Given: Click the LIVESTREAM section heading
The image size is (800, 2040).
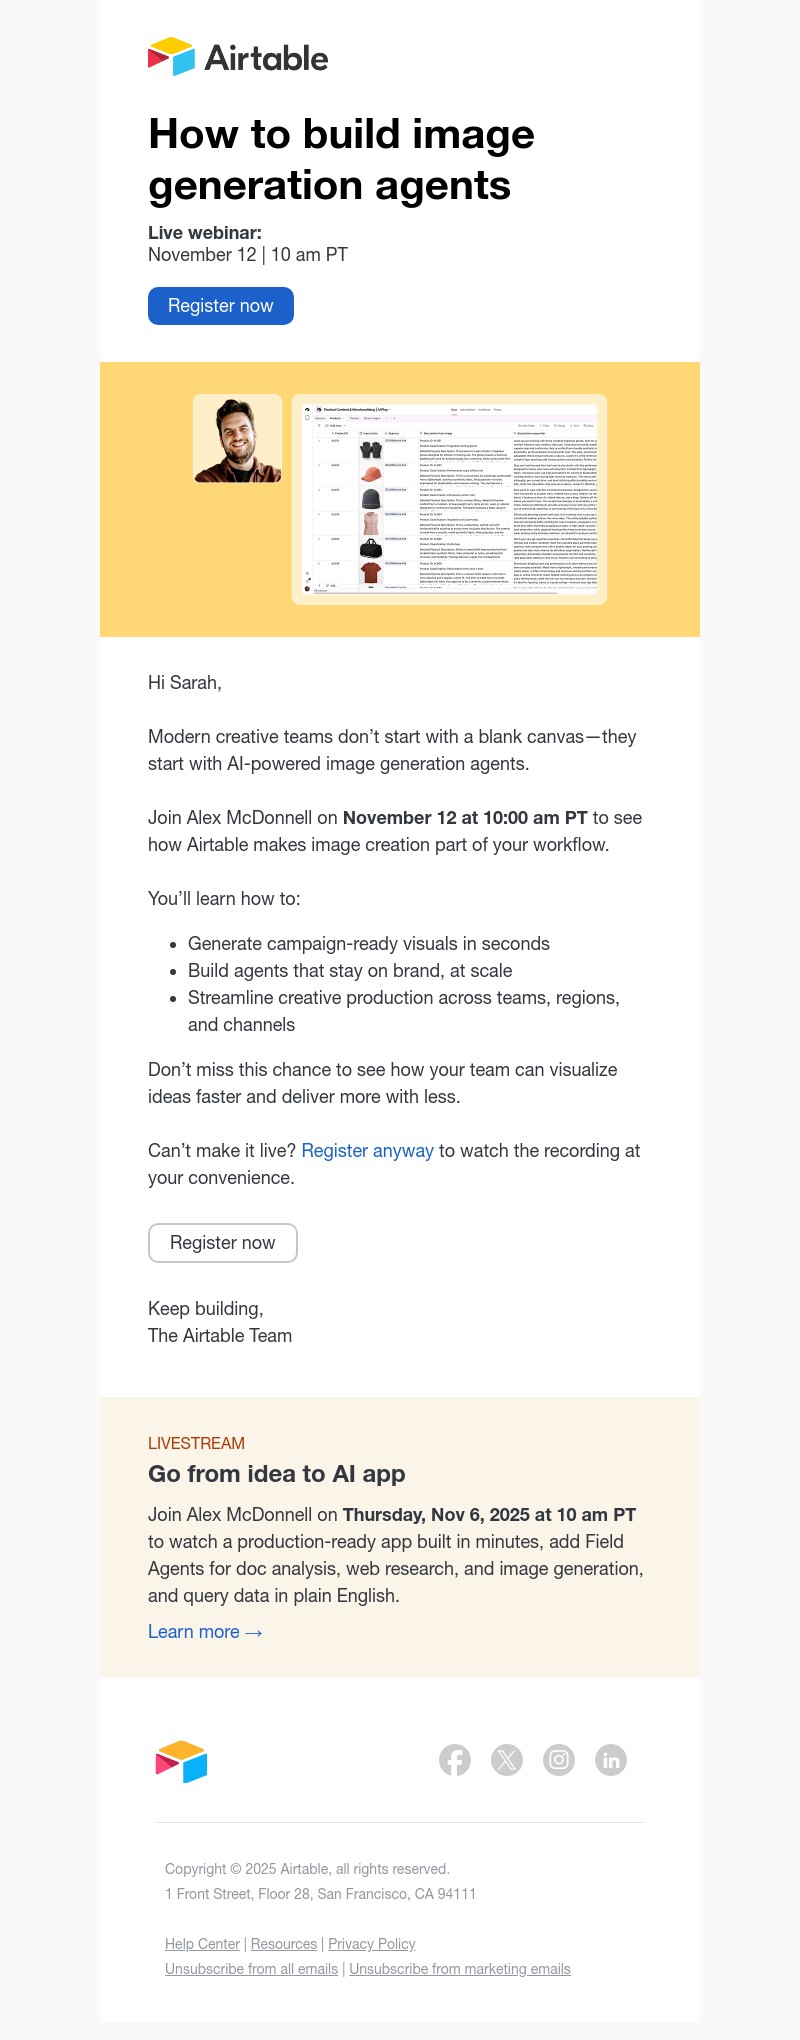Looking at the screenshot, I should pos(196,1443).
